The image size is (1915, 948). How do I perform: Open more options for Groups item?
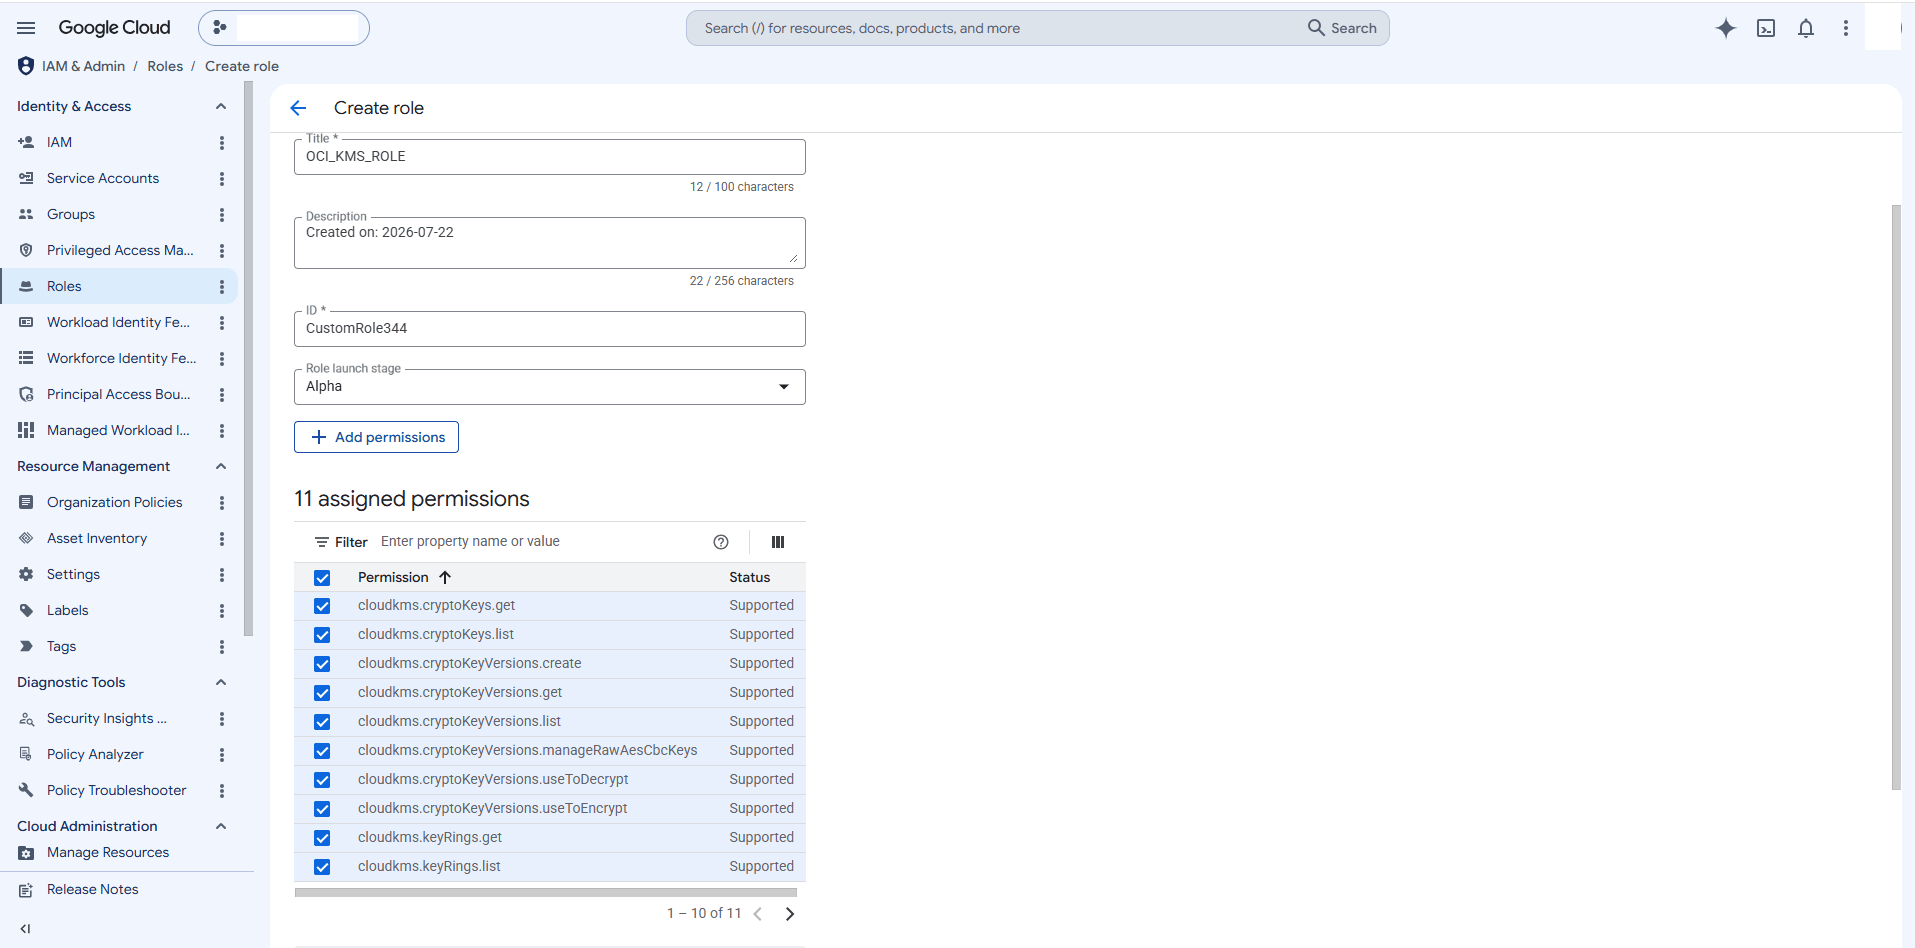click(x=222, y=215)
